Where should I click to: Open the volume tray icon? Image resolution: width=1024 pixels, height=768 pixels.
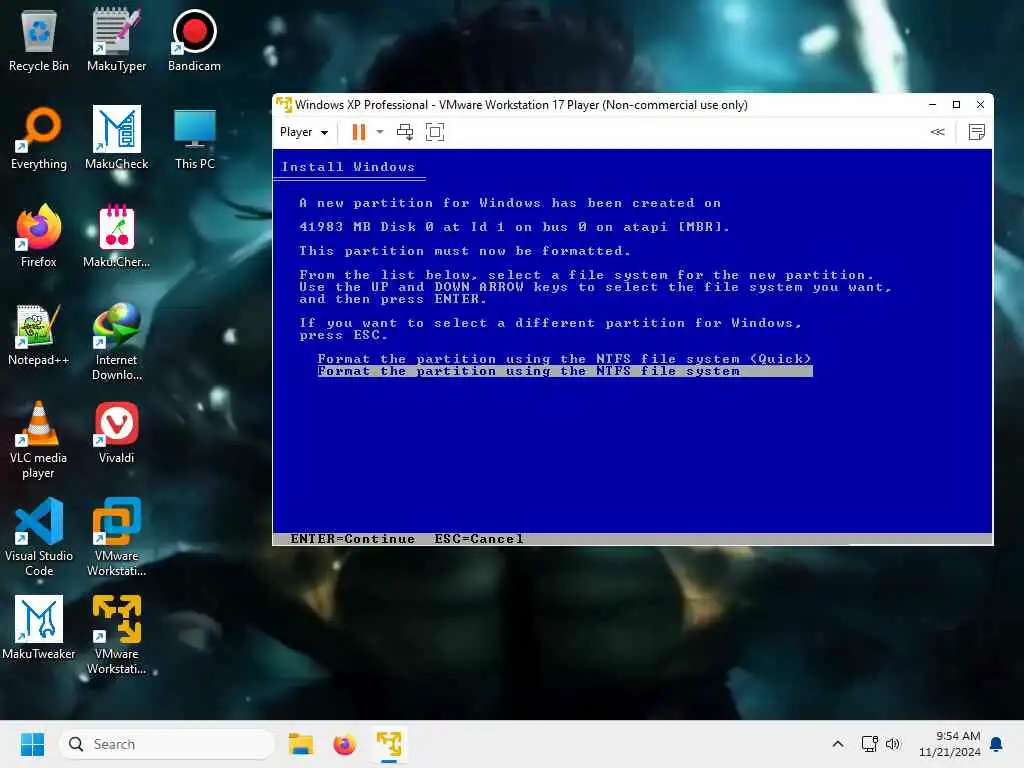892,744
